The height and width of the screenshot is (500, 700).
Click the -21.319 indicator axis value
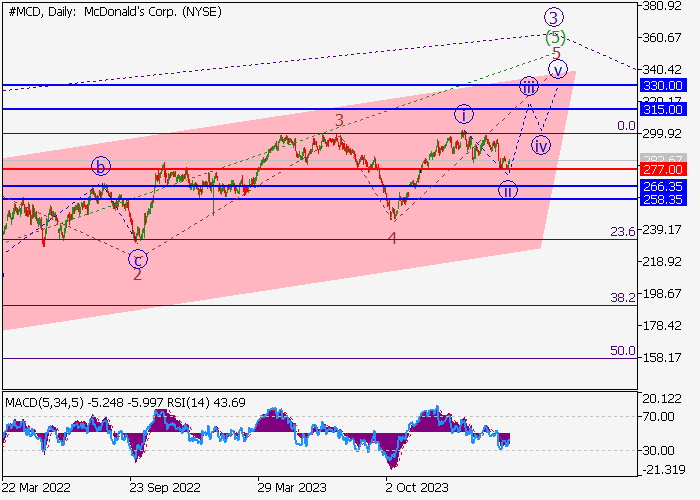pyautogui.click(x=663, y=469)
